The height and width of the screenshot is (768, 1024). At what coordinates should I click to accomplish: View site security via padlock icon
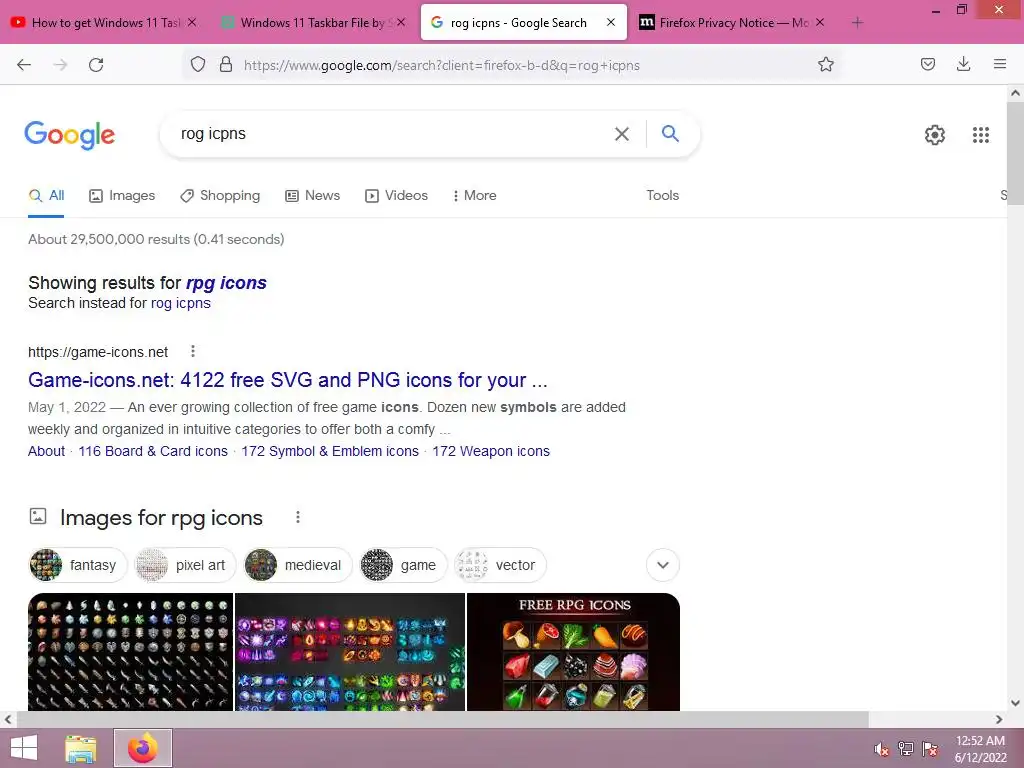[x=226, y=65]
